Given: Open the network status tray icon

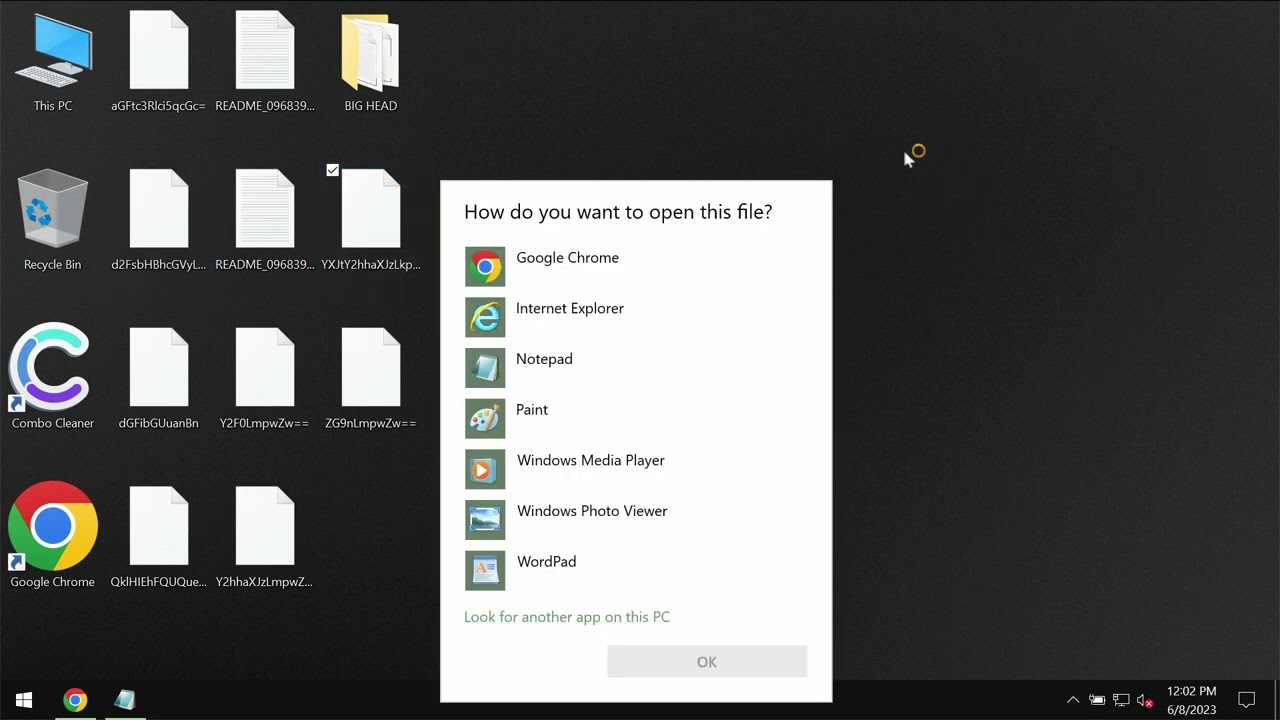Looking at the screenshot, I should [x=1121, y=700].
